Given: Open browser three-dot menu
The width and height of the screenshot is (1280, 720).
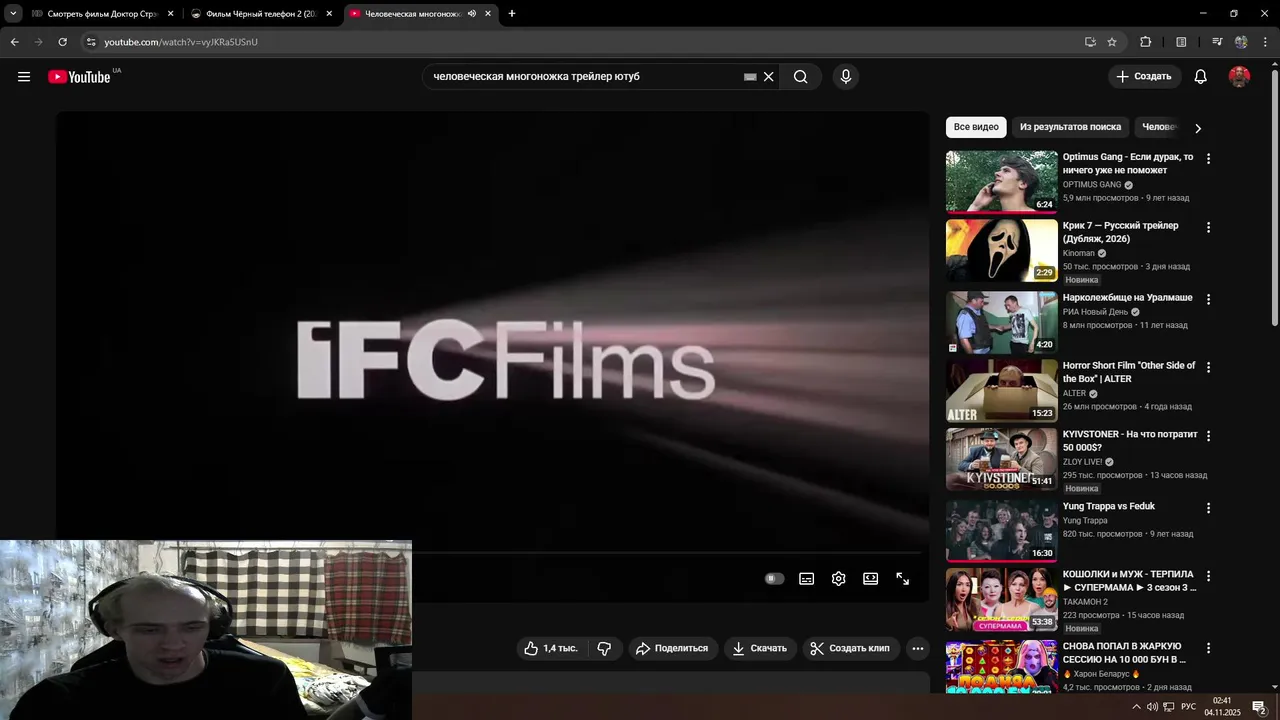Looking at the screenshot, I should (x=1266, y=42).
